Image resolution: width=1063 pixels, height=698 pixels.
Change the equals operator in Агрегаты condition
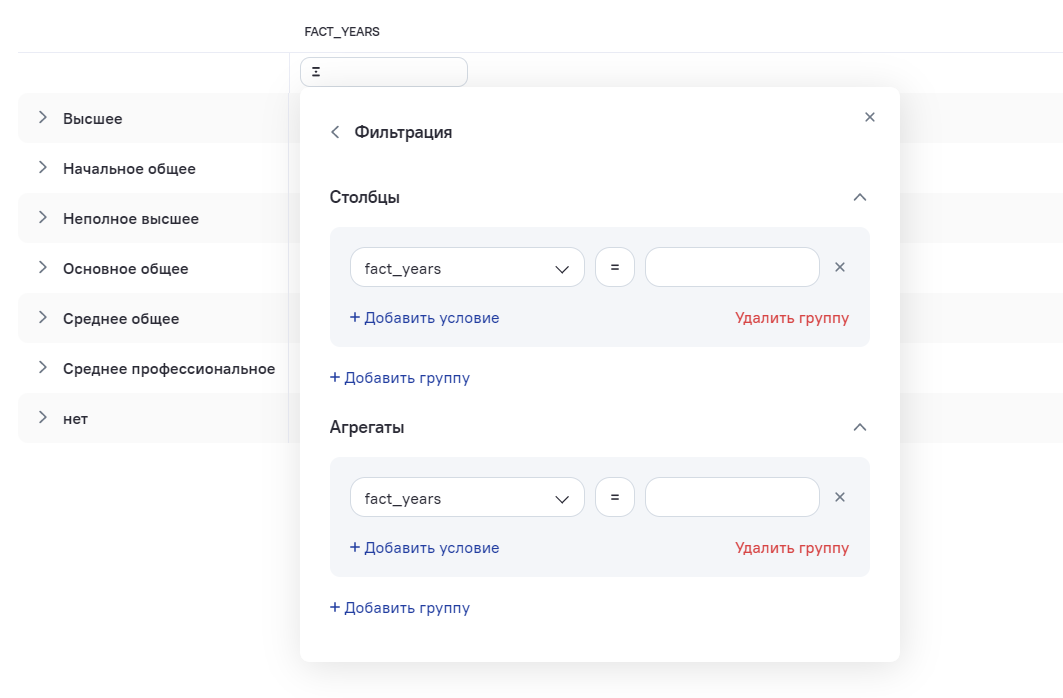point(615,498)
